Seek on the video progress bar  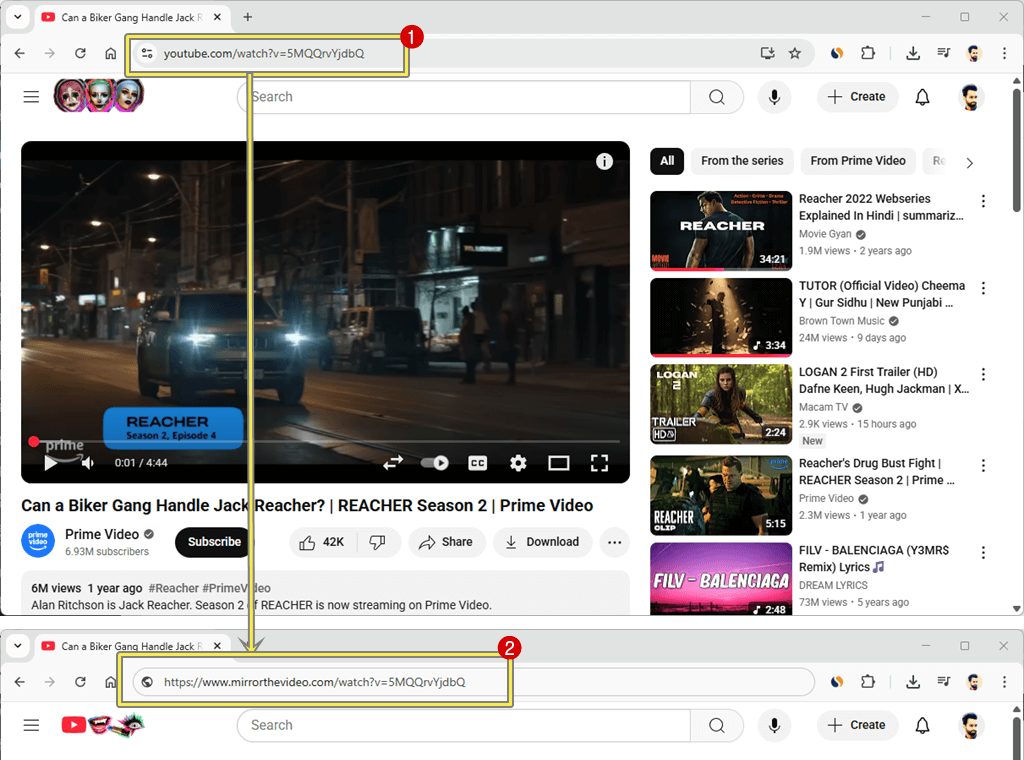click(x=325, y=442)
